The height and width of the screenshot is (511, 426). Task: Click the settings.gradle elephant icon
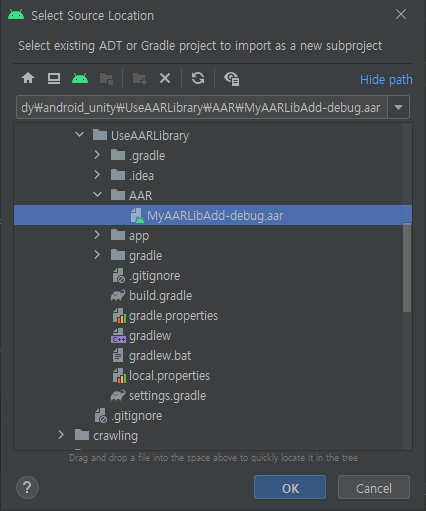point(118,395)
